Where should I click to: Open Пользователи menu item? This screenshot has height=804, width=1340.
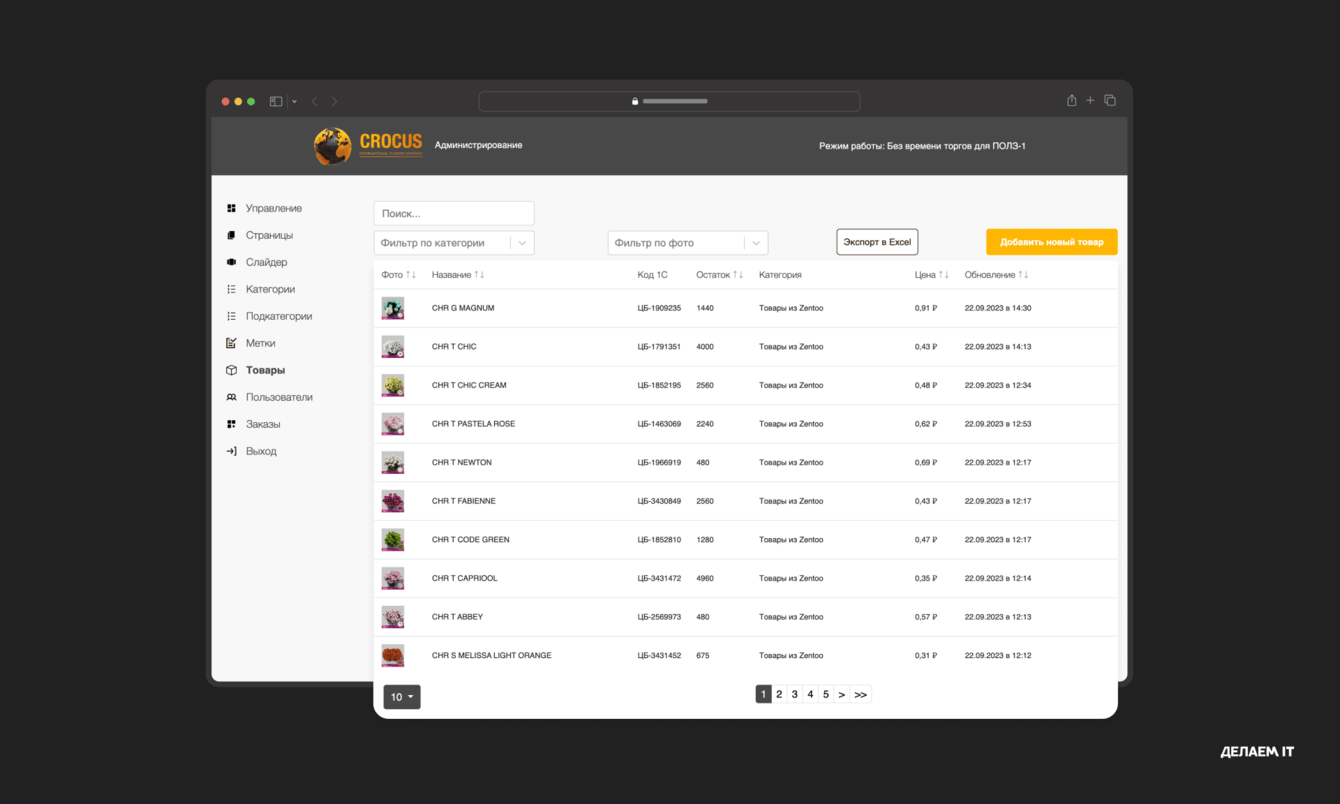[x=279, y=397]
